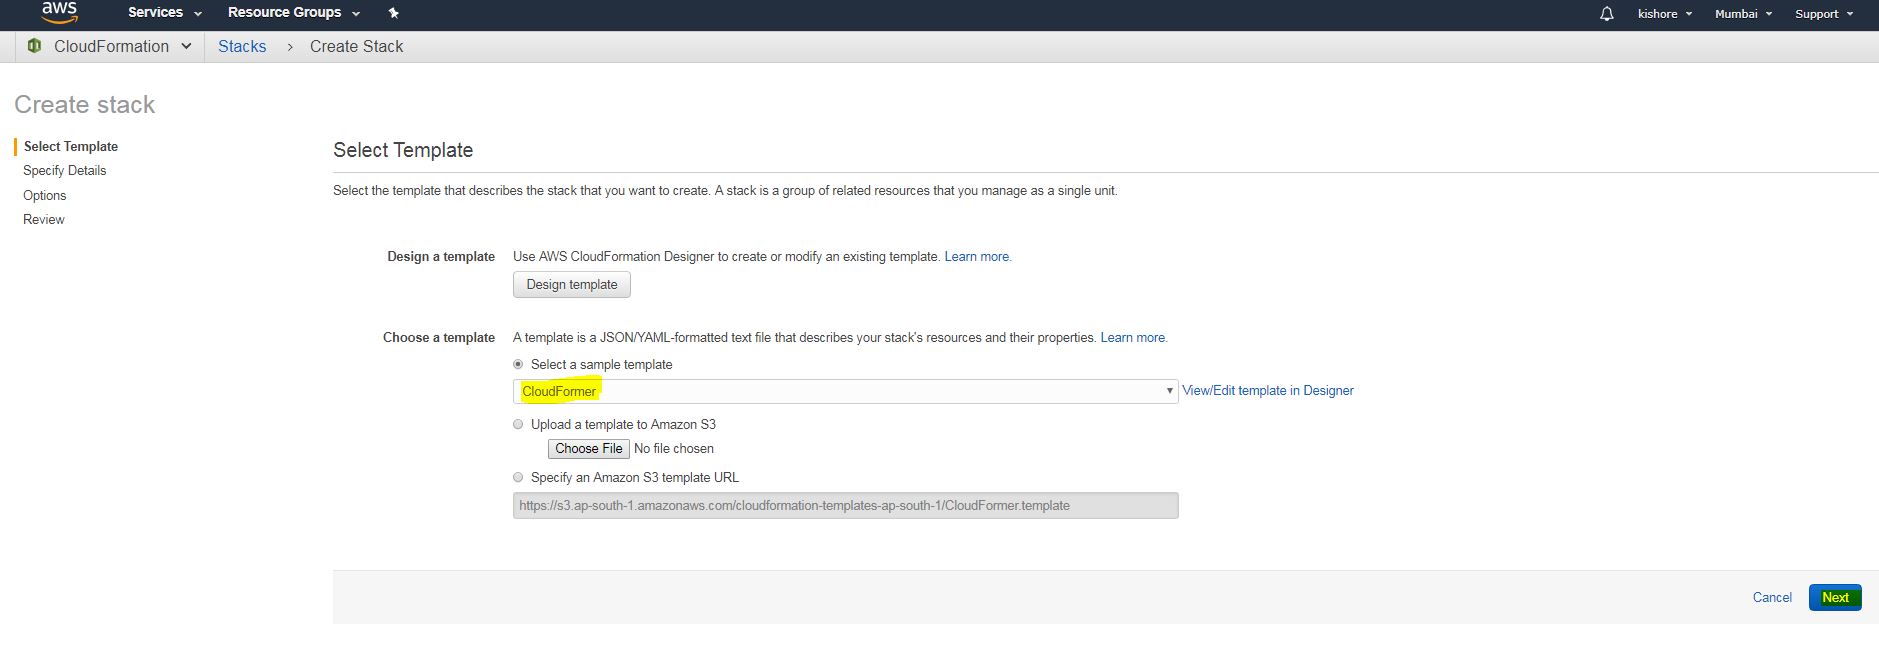Select the 'Select a sample template' radio
Image resolution: width=1879 pixels, height=666 pixels.
pos(518,364)
